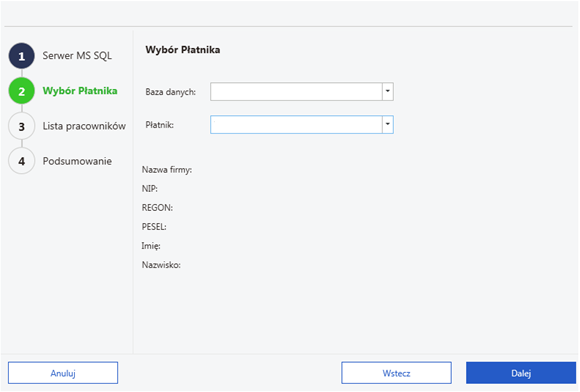The width and height of the screenshot is (580, 392).
Task: Click the Anuluj button
Action: pos(63,373)
